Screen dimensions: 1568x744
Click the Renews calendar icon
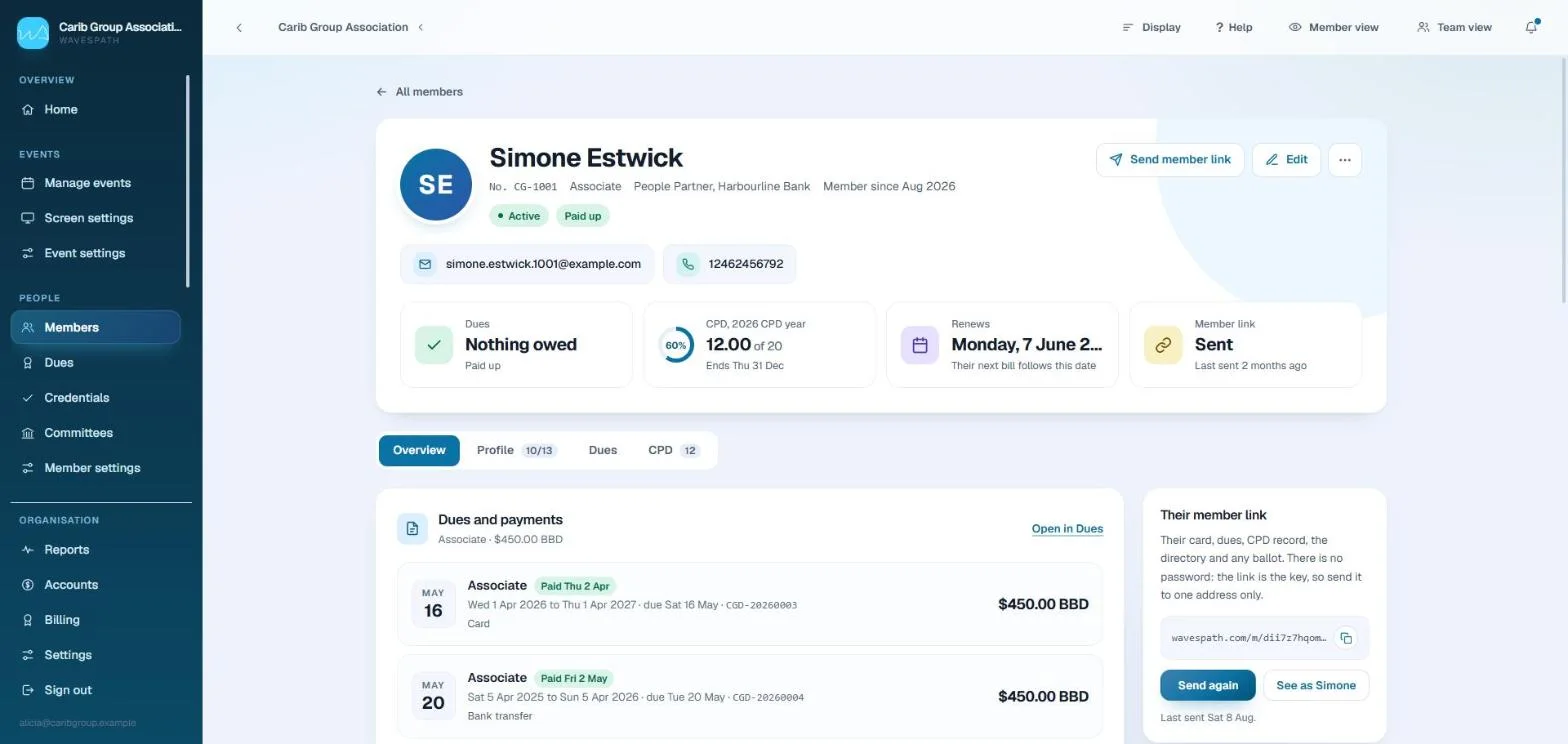tap(920, 345)
